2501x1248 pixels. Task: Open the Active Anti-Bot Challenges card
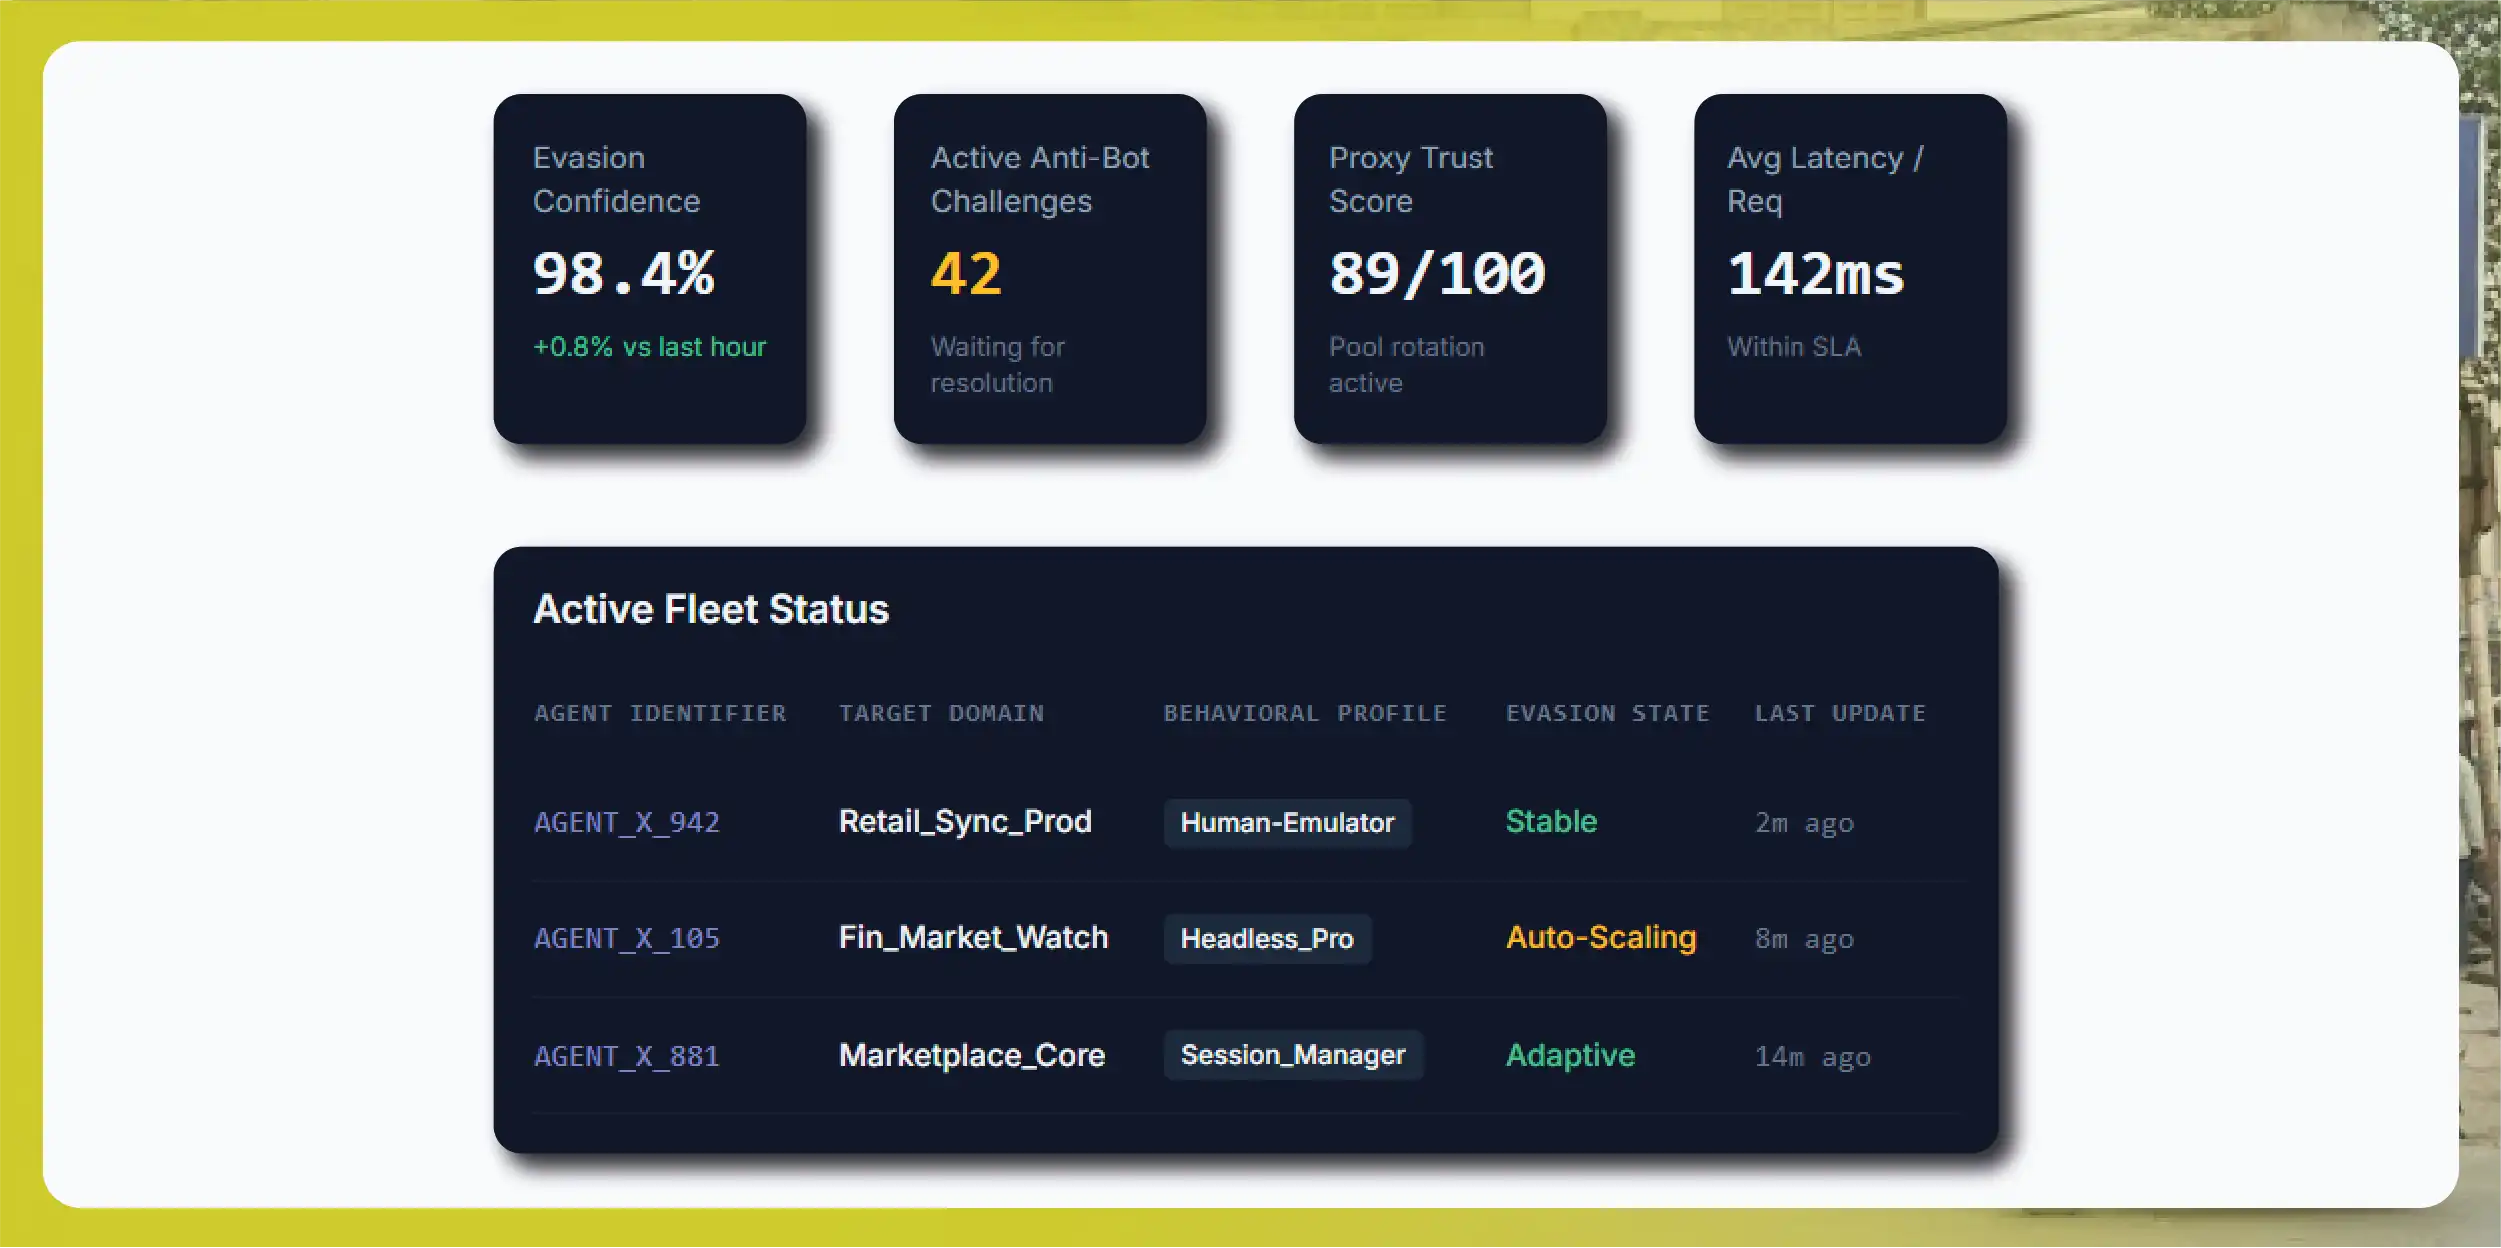(x=1050, y=269)
